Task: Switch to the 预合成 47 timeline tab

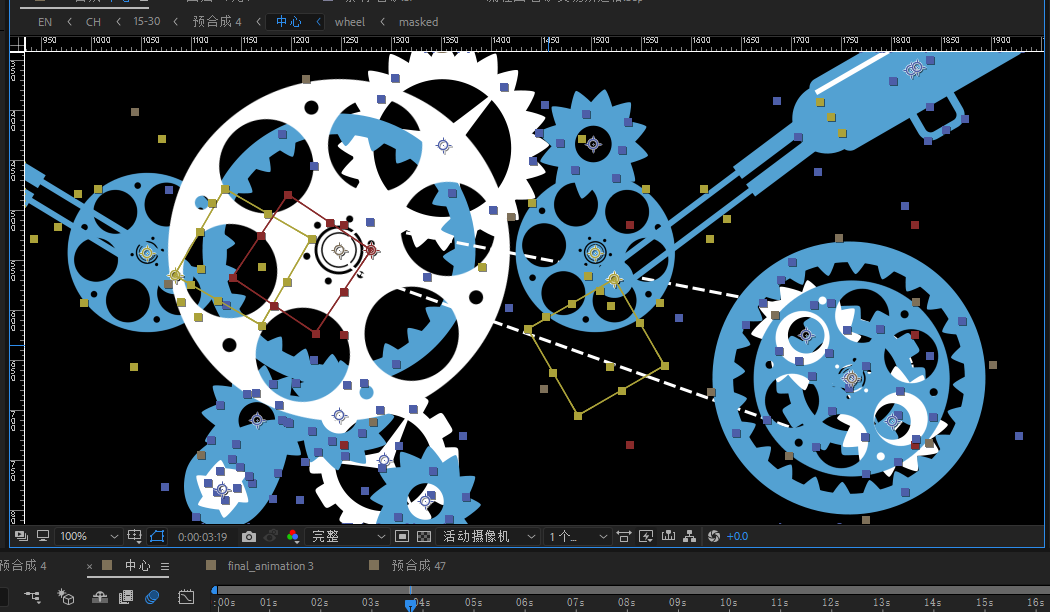Action: point(418,566)
